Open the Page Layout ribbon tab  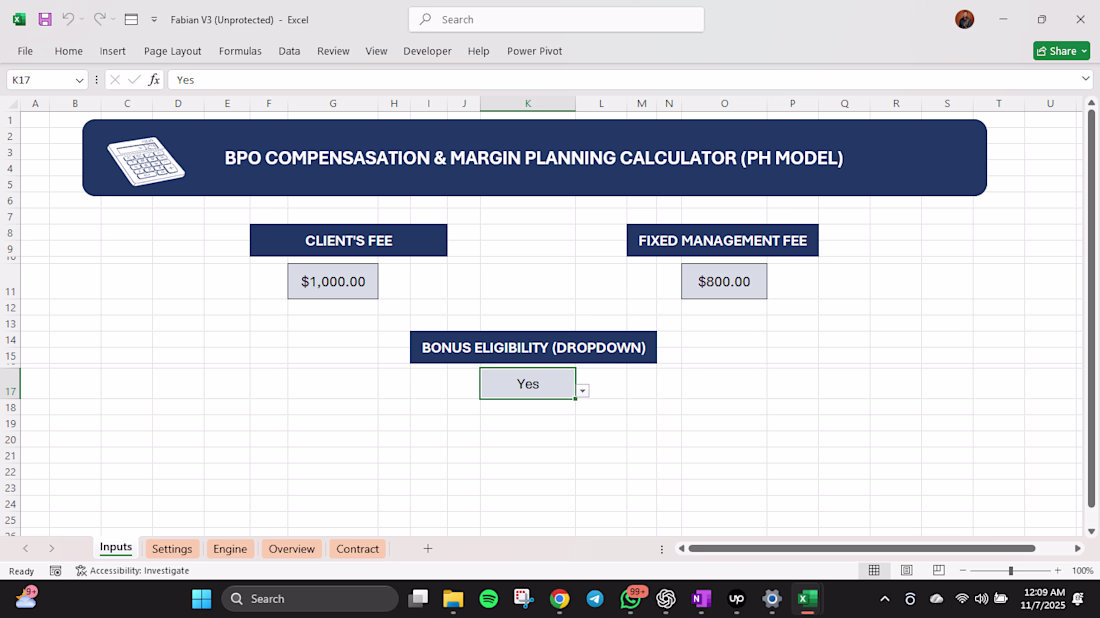tap(173, 51)
